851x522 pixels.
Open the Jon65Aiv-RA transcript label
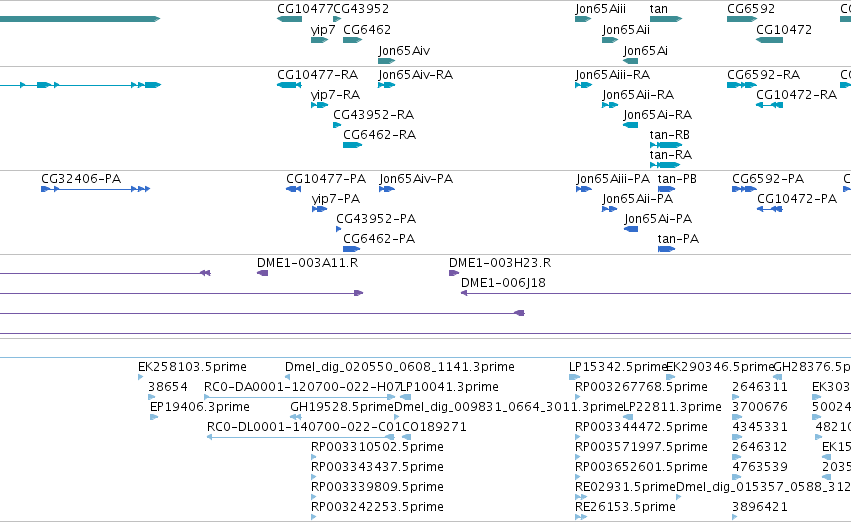coord(416,74)
